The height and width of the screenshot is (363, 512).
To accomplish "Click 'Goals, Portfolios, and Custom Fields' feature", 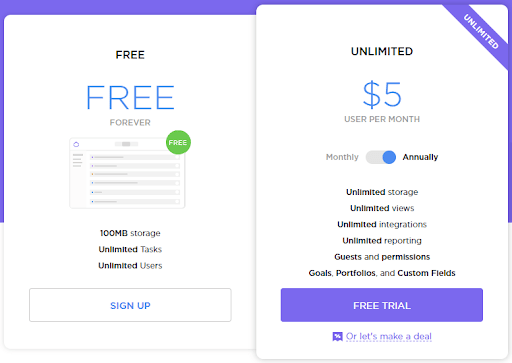I will (382, 273).
